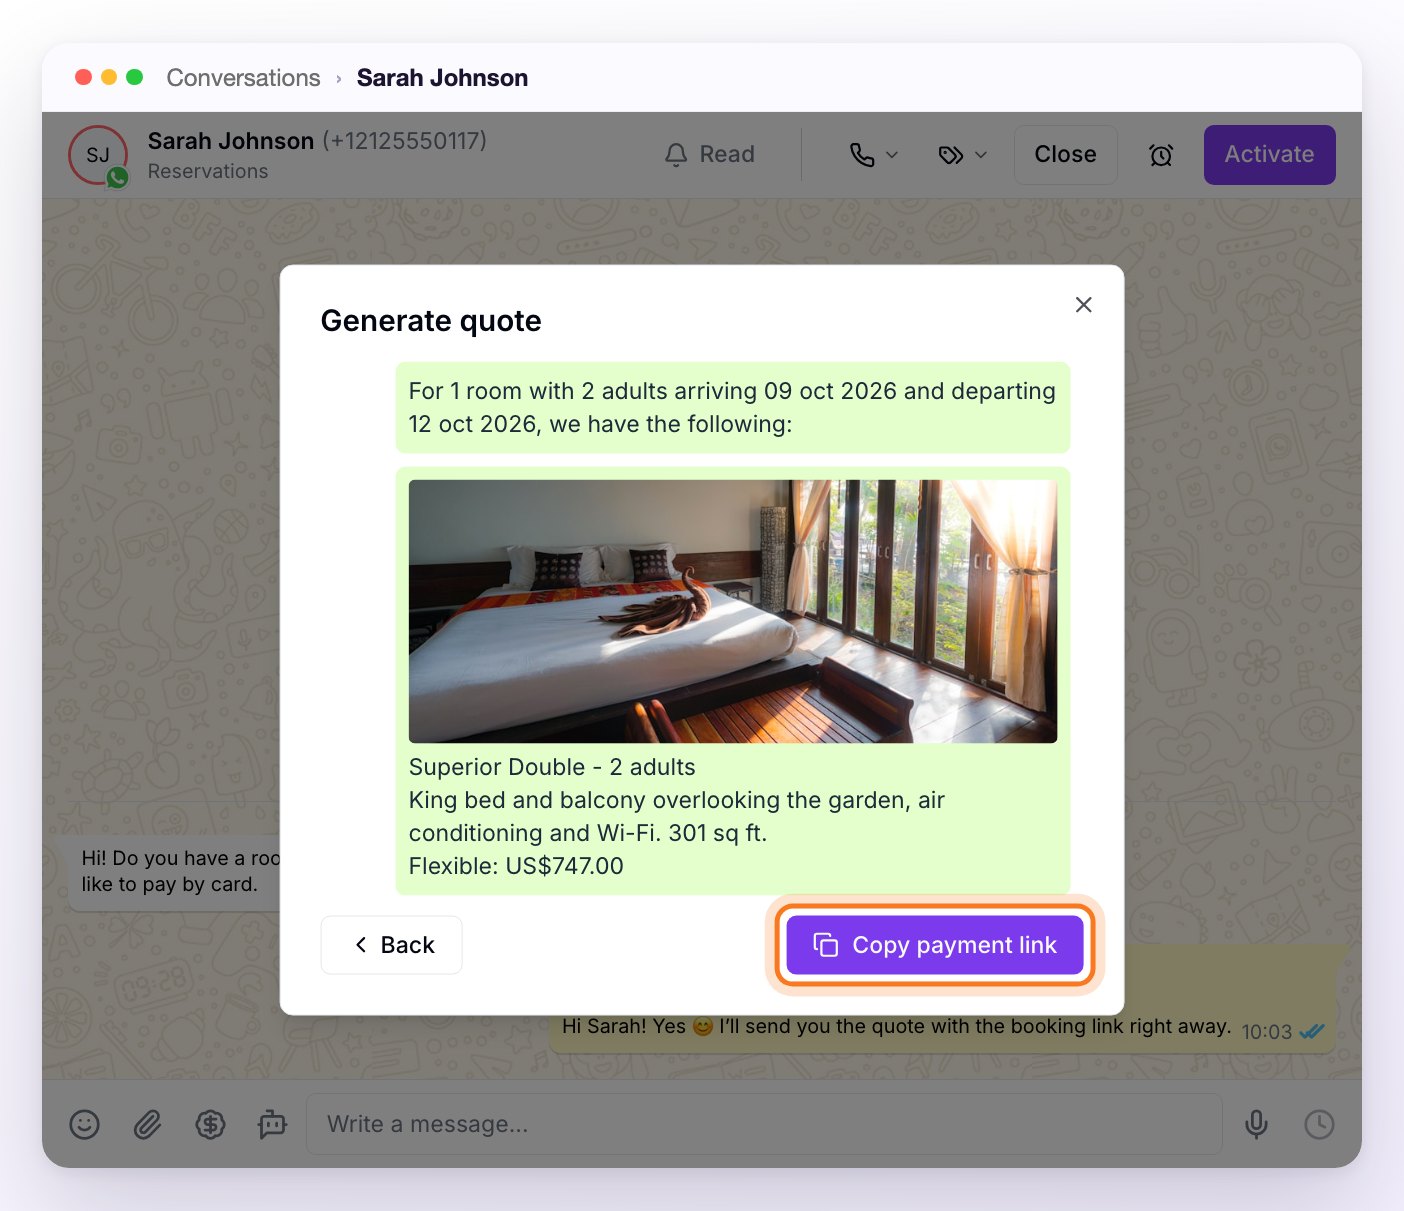Click the paperclip attachment icon

(147, 1125)
